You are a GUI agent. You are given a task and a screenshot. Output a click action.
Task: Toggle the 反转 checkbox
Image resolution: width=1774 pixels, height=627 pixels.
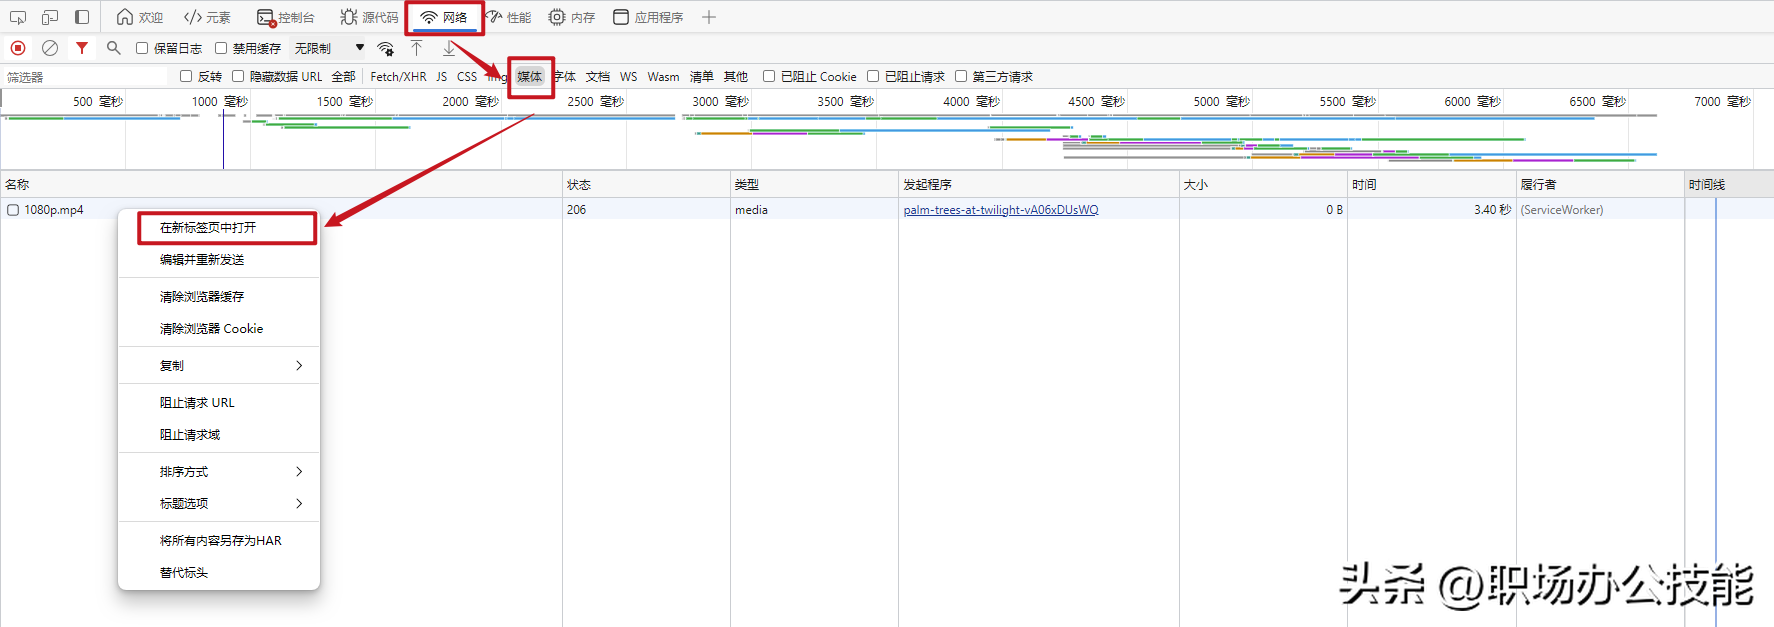[186, 76]
